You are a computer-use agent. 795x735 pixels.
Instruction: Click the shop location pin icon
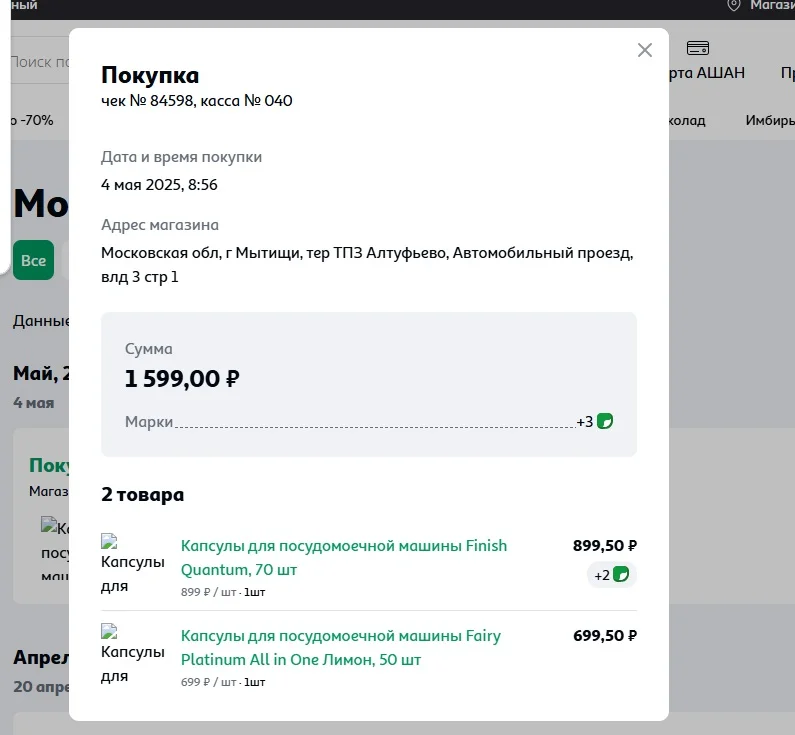pos(734,6)
